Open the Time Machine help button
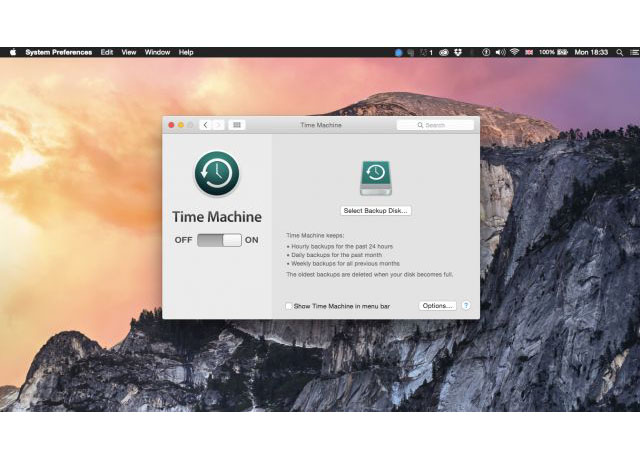 466,305
